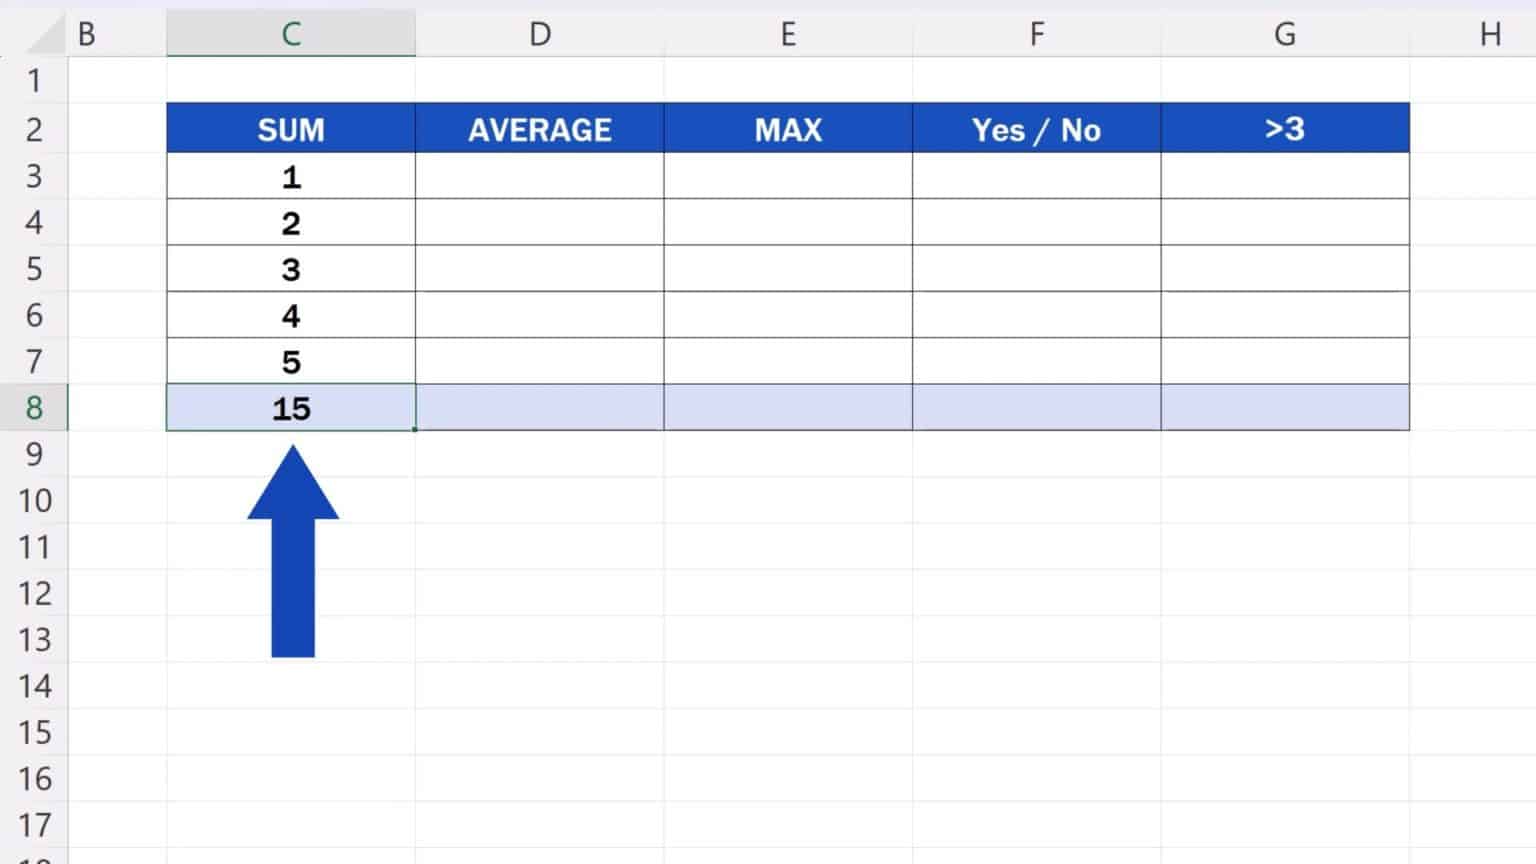
Task: Select the cell containing the number 5
Action: pyautogui.click(x=290, y=362)
